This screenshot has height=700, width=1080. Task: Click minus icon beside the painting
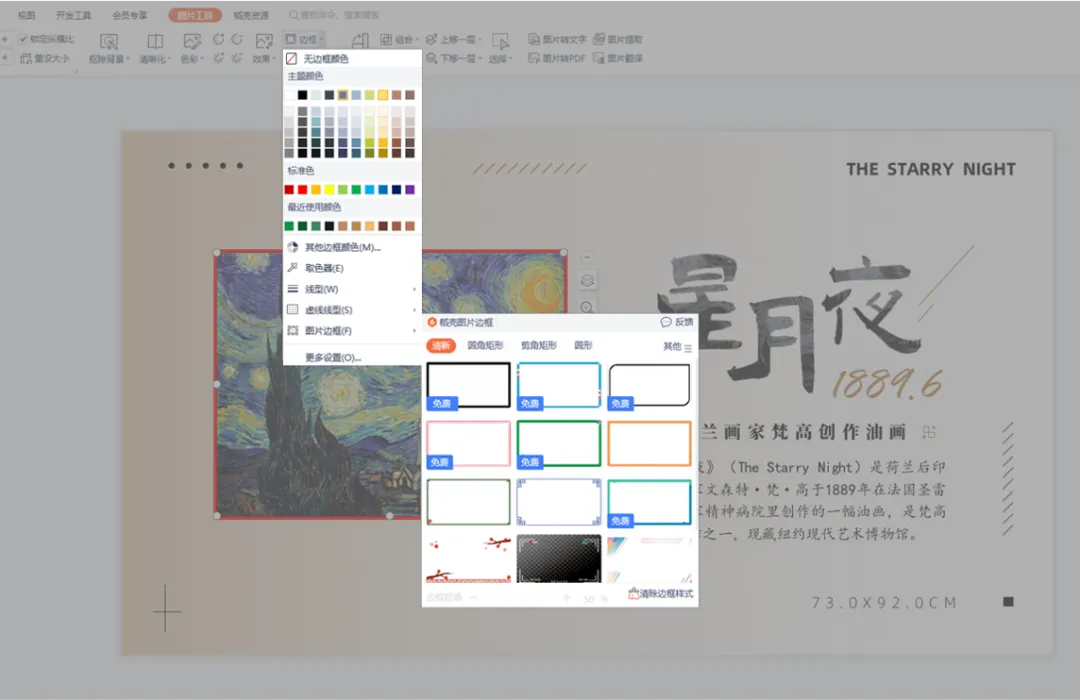click(587, 257)
